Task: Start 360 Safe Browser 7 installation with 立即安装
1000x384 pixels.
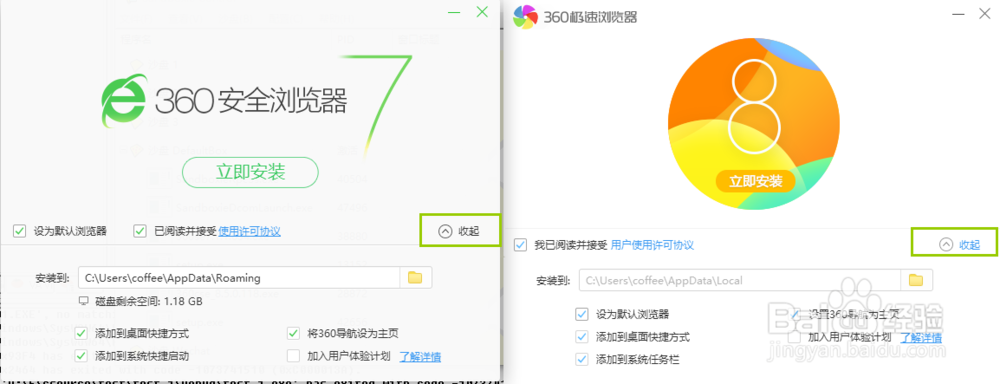Action: [x=249, y=172]
